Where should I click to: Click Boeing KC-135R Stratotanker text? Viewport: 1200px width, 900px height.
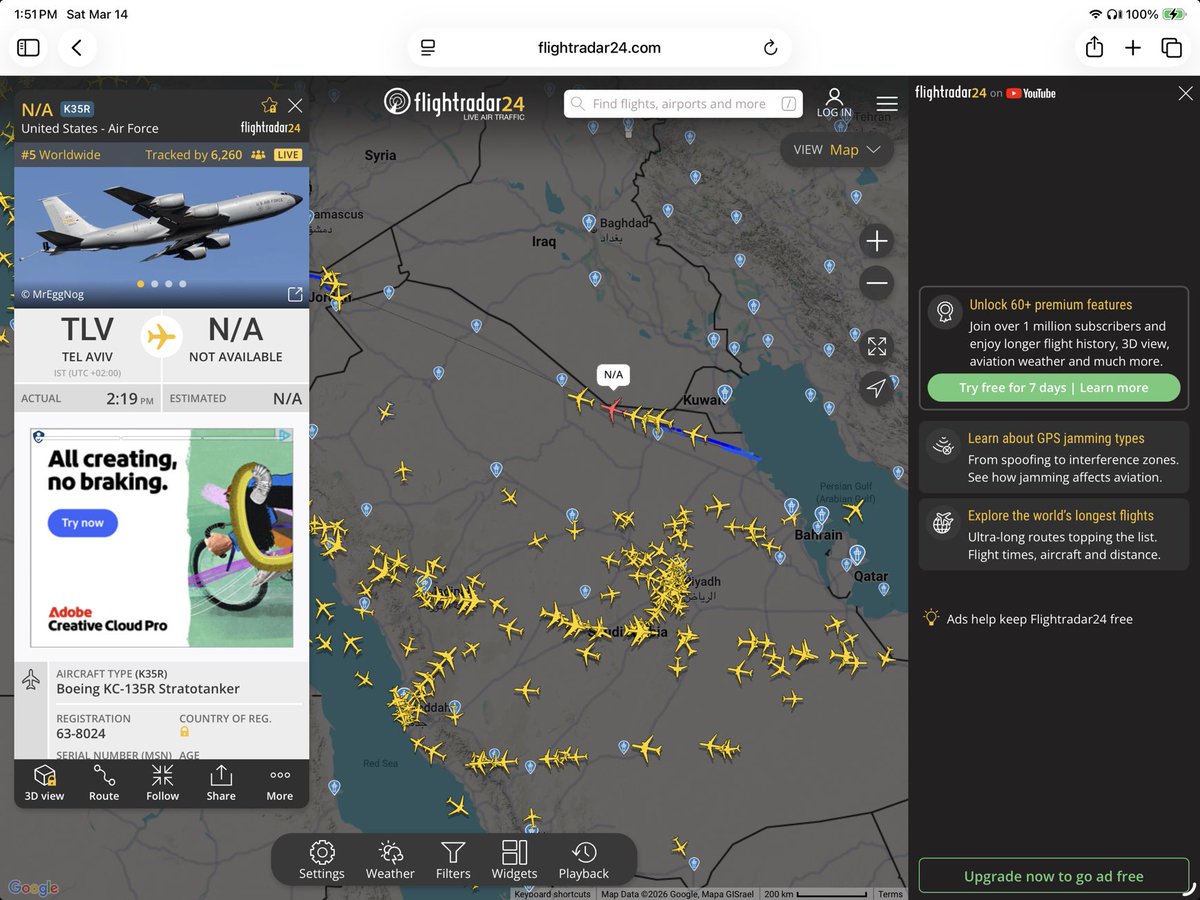tap(148, 689)
